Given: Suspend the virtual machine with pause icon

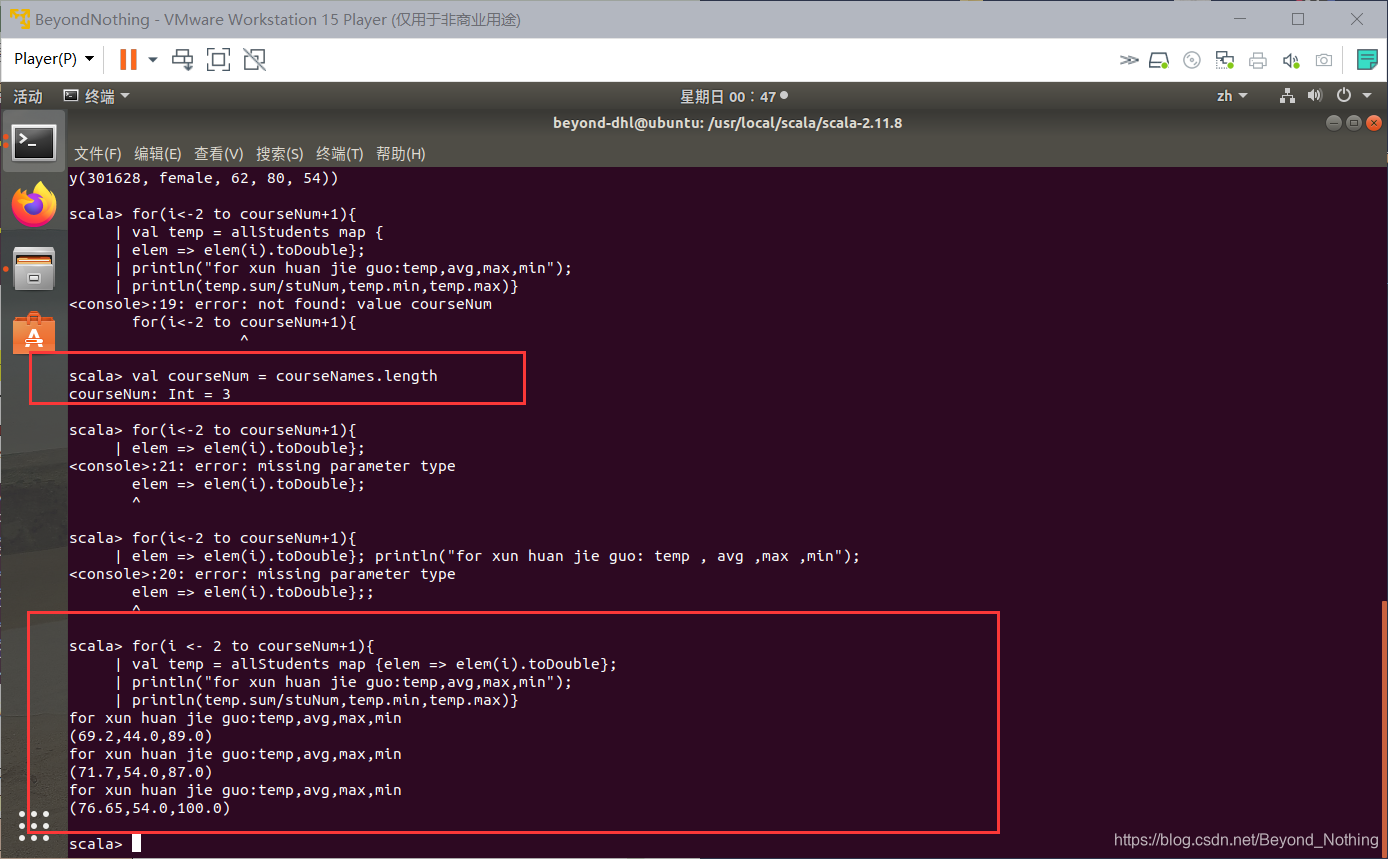Looking at the screenshot, I should point(128,59).
